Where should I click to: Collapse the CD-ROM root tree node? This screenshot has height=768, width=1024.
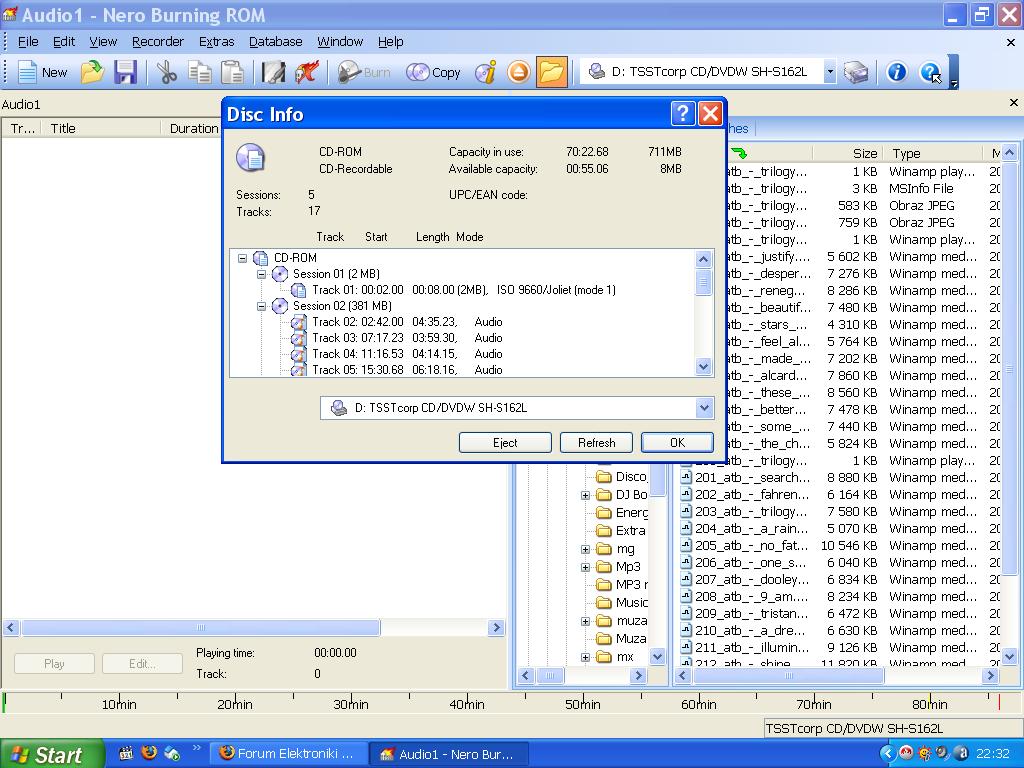pos(243,258)
